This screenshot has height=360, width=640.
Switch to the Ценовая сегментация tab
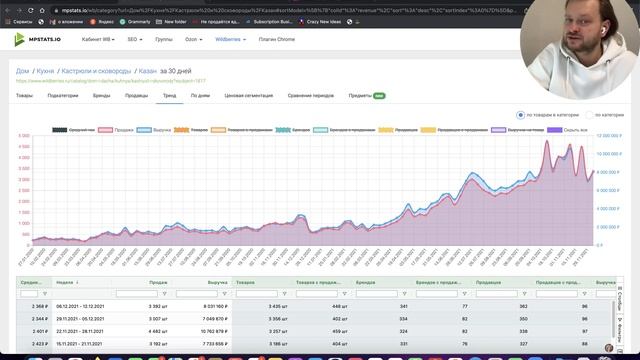[x=249, y=96]
